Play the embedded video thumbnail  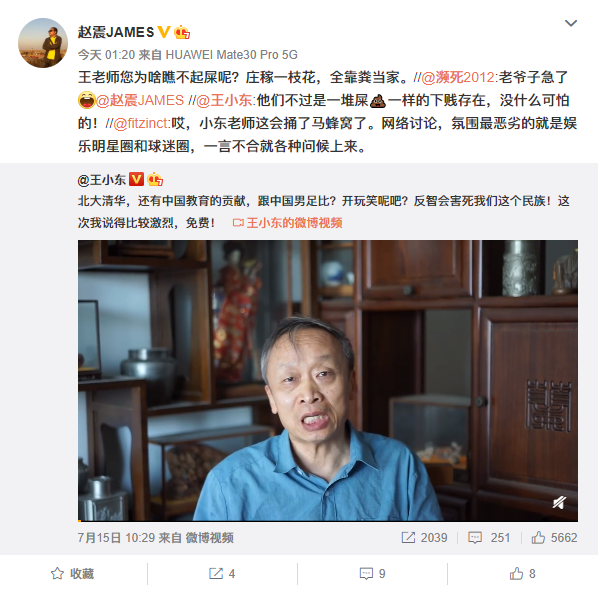pos(328,380)
